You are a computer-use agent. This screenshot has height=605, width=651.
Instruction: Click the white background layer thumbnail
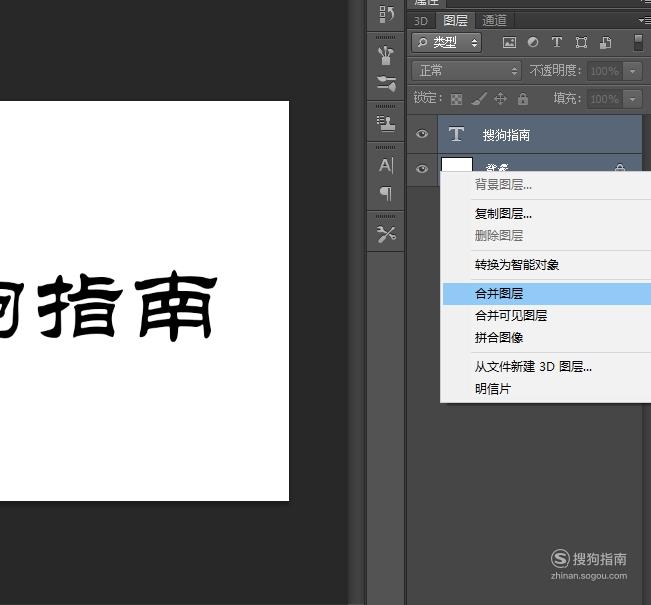click(457, 164)
